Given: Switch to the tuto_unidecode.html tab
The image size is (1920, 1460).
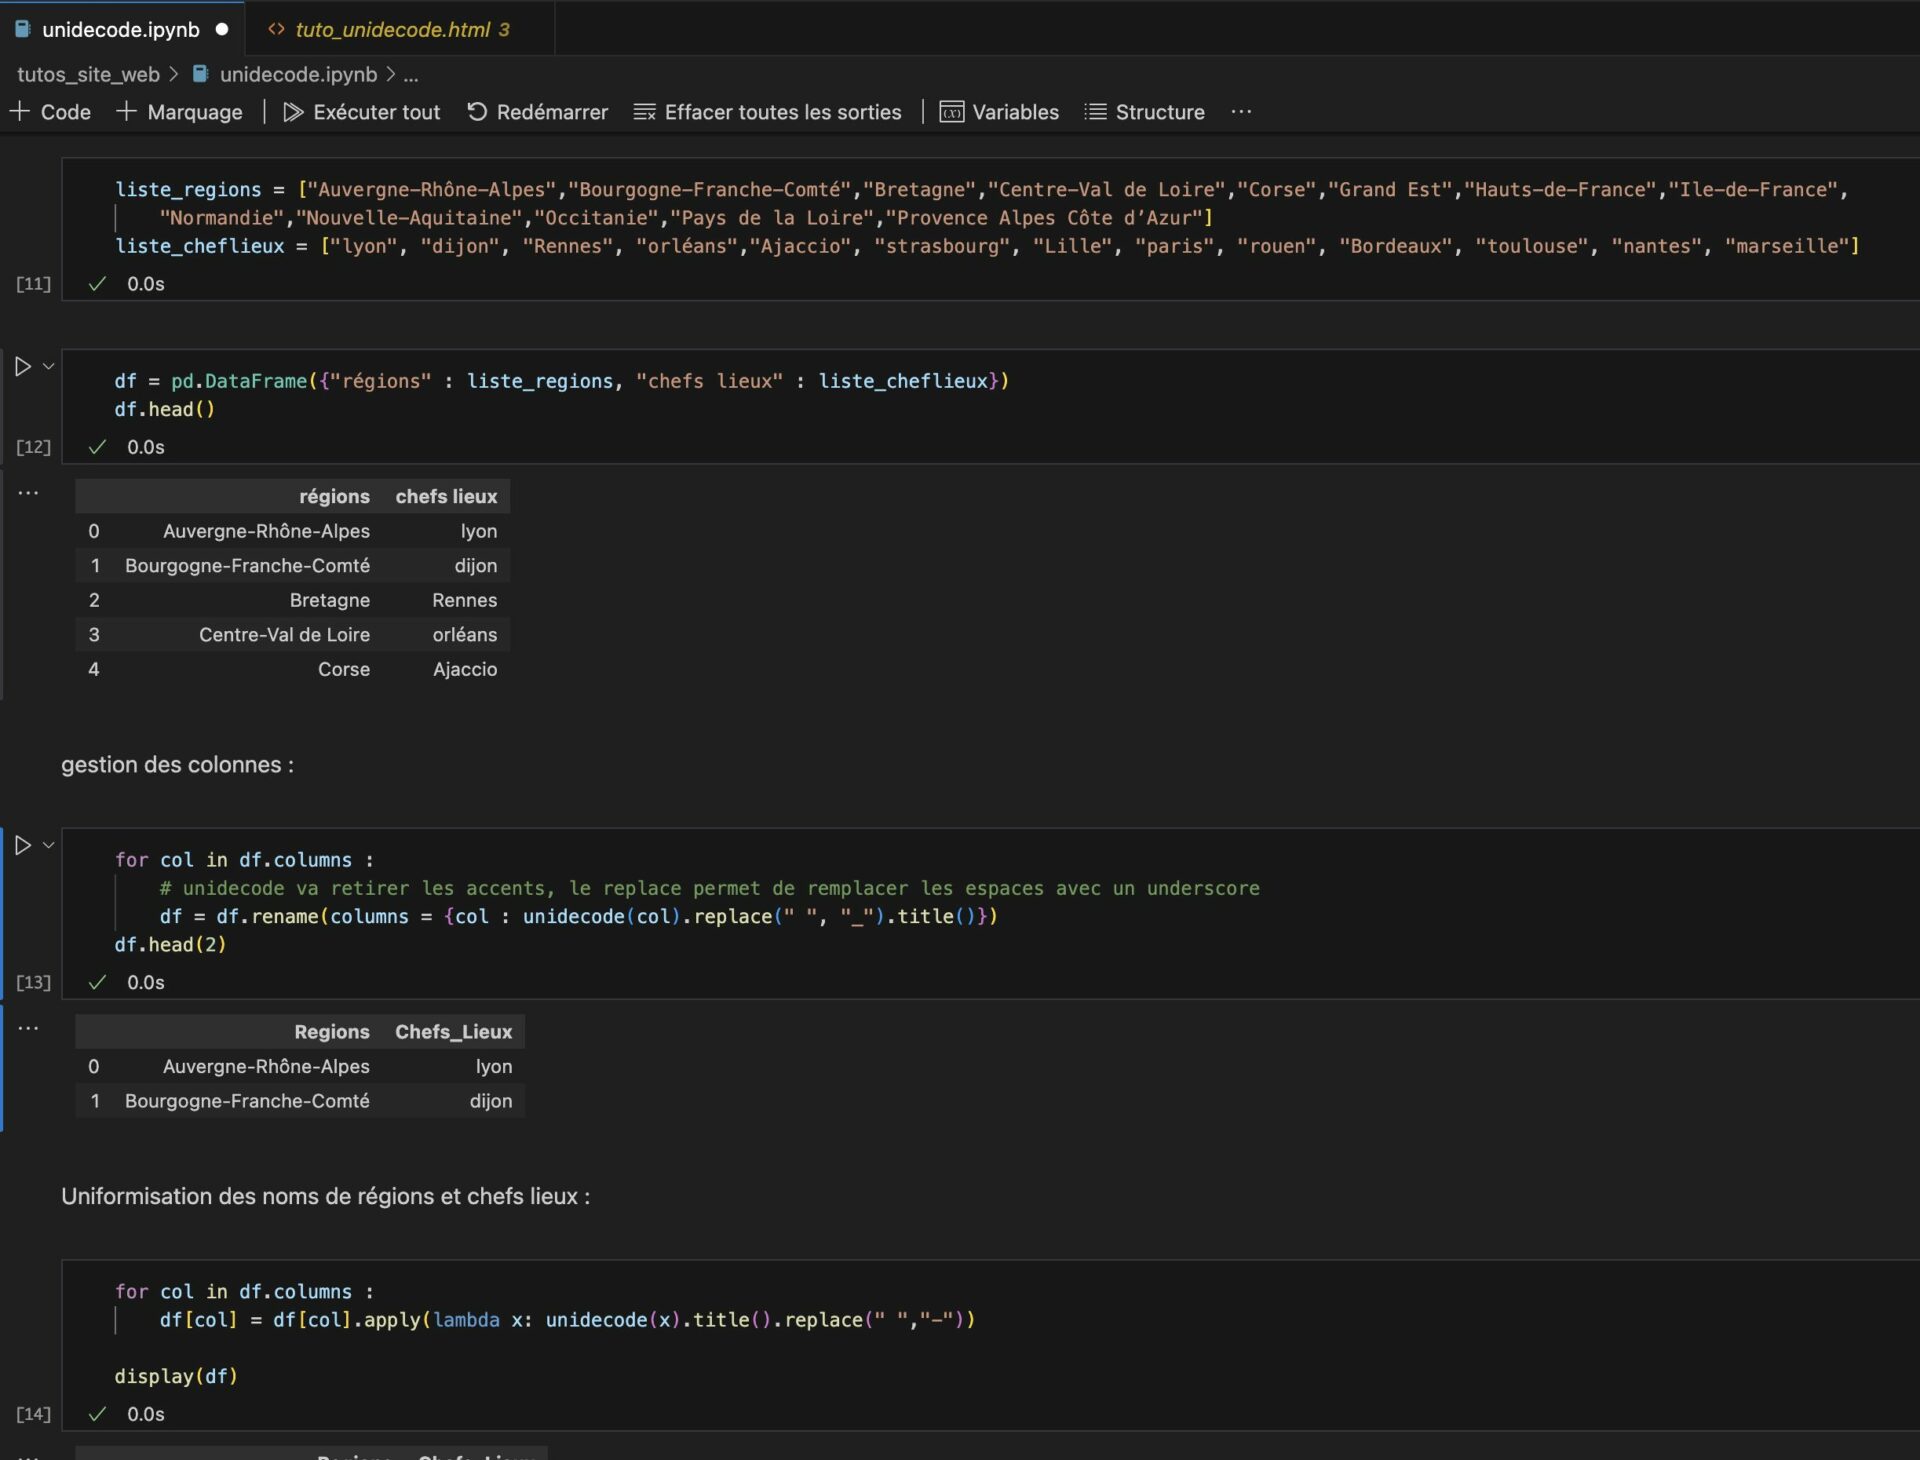Looking at the screenshot, I should pos(392,30).
